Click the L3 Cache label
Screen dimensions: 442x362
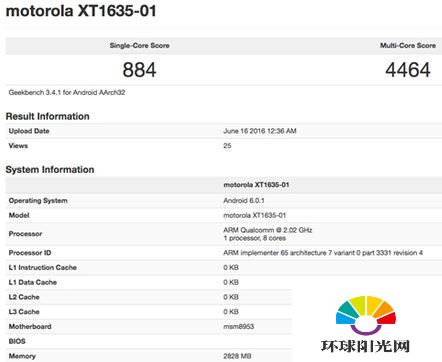click(24, 312)
